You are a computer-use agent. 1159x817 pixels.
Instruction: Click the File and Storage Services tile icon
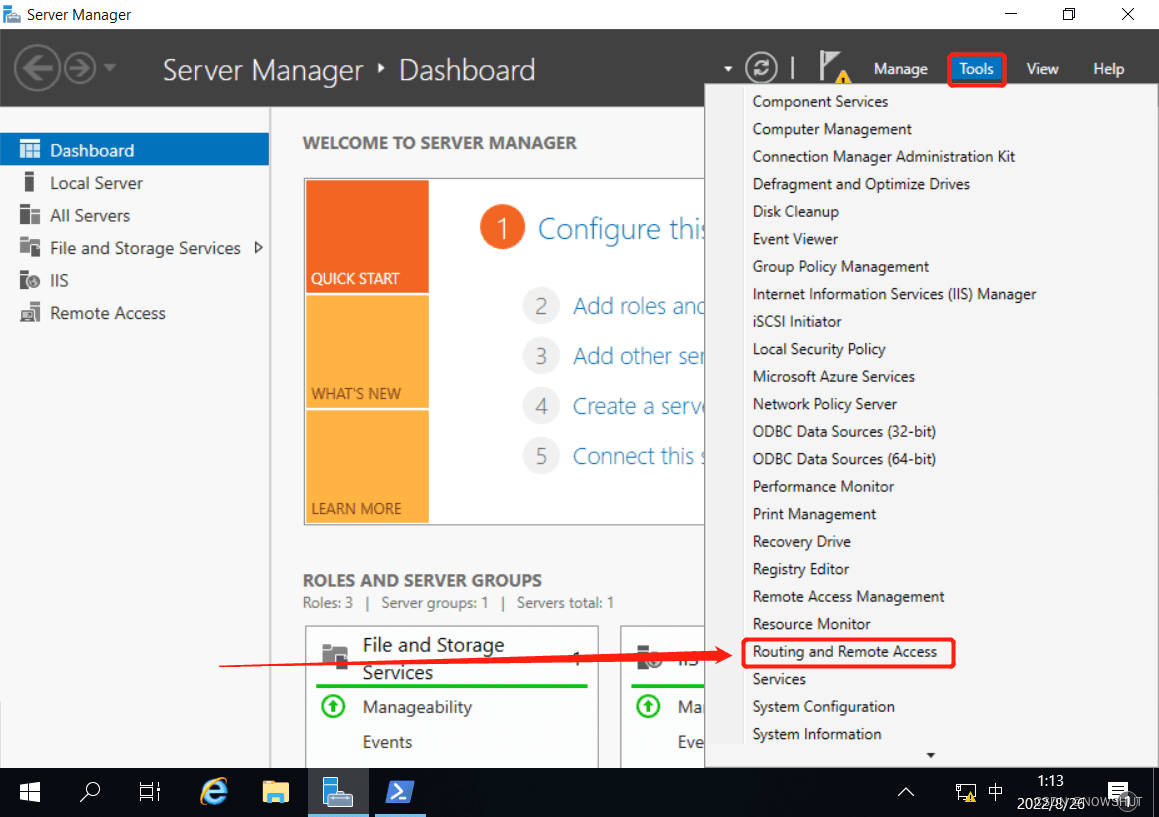pyautogui.click(x=335, y=655)
